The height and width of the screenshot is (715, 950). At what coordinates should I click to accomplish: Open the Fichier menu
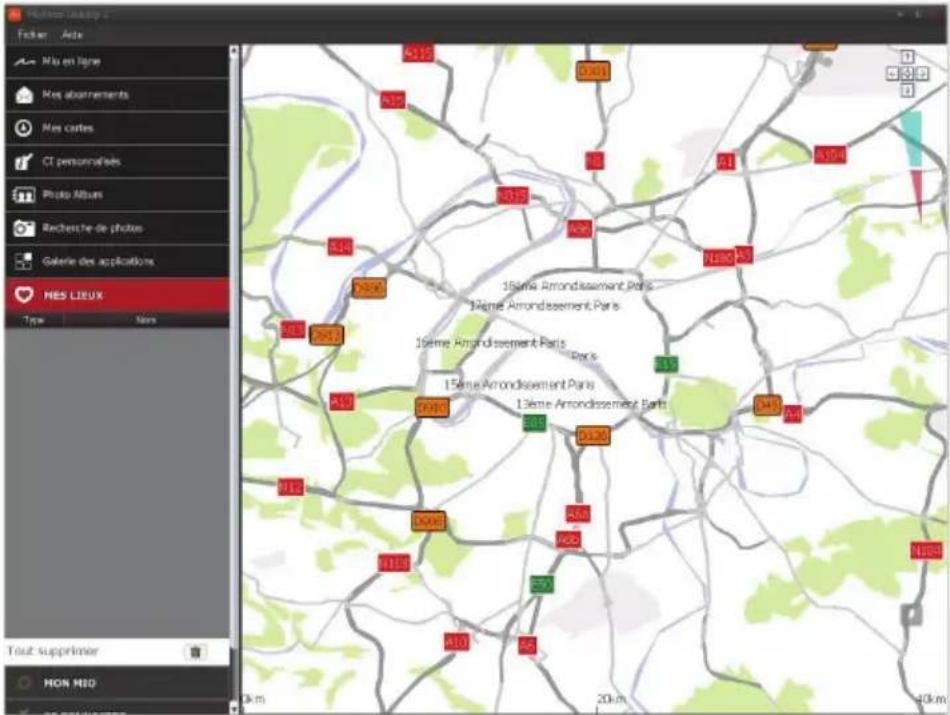pos(32,35)
